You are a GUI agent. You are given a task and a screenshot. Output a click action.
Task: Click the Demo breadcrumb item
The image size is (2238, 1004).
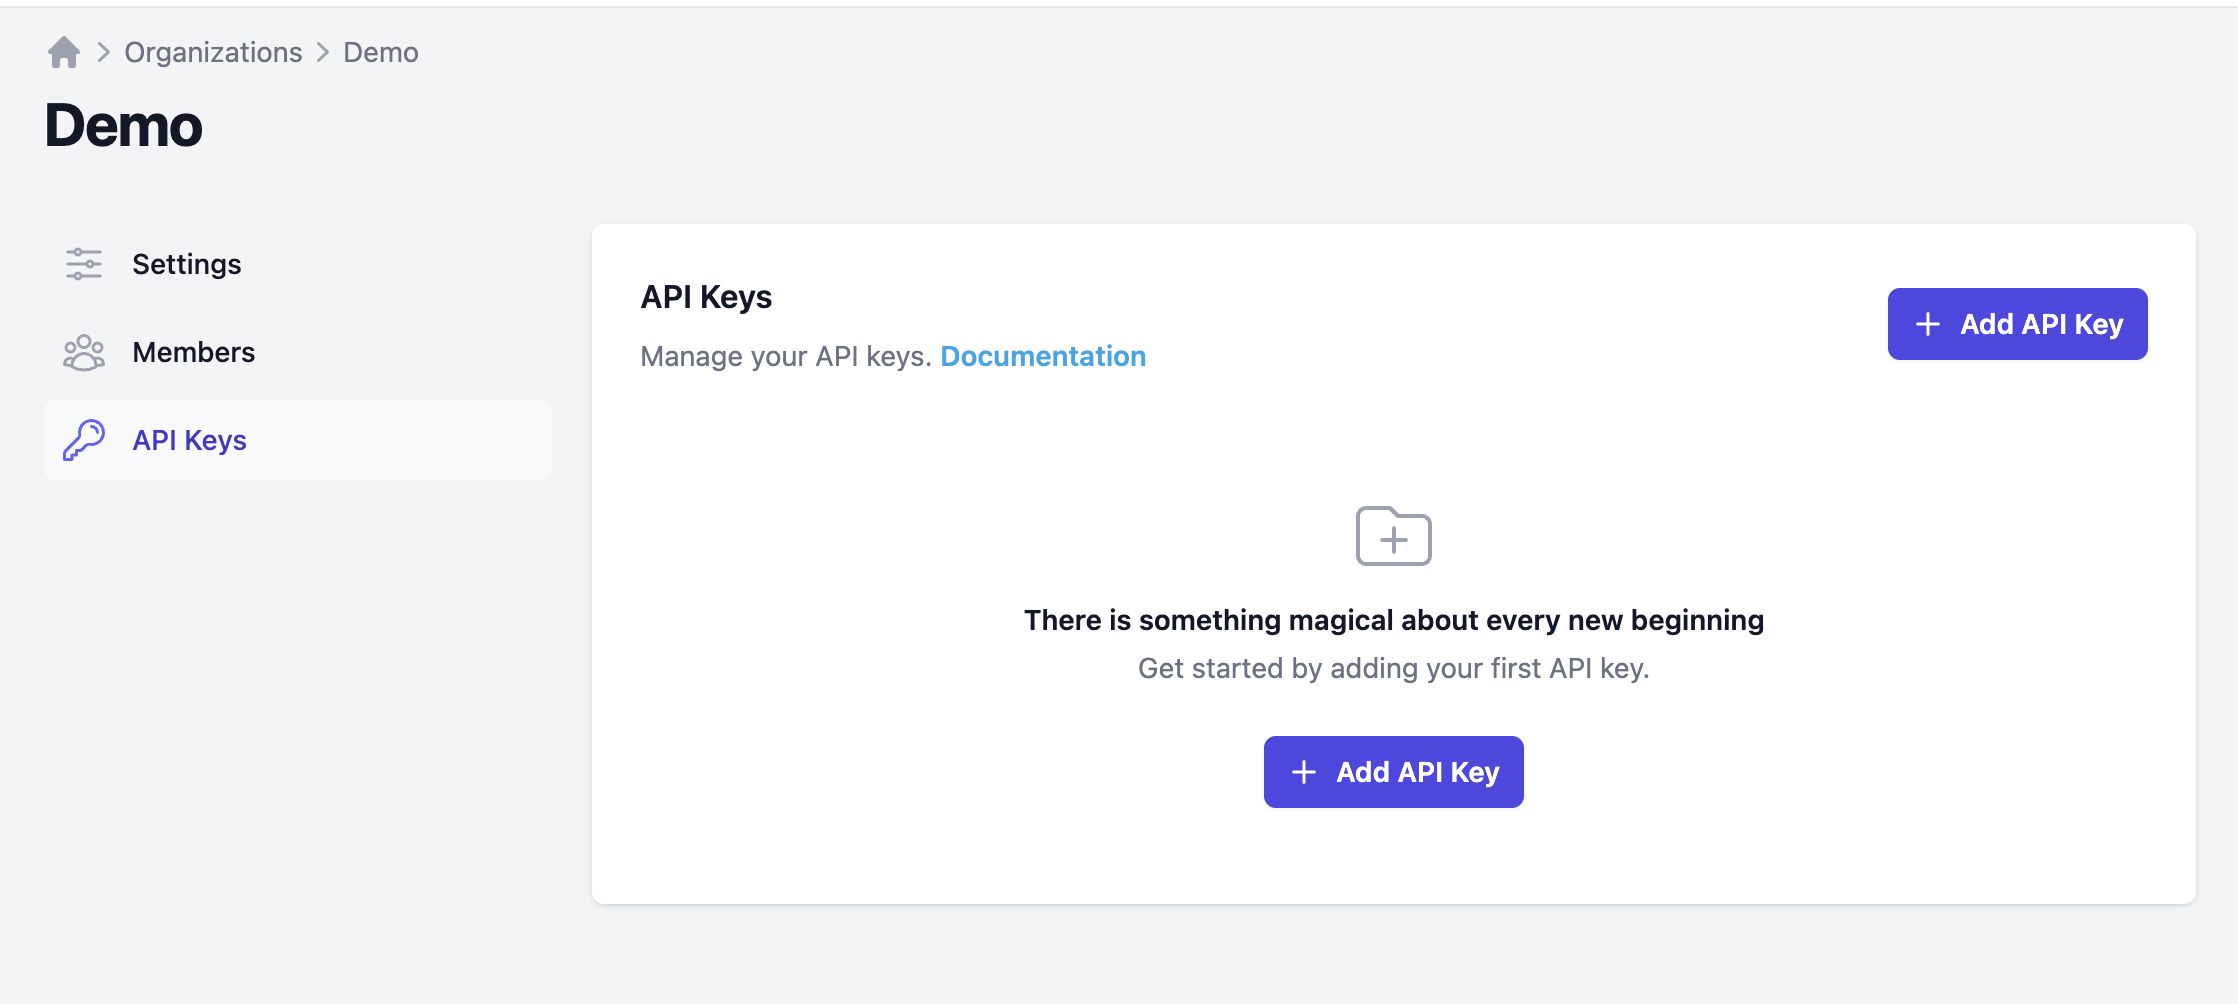(x=380, y=52)
